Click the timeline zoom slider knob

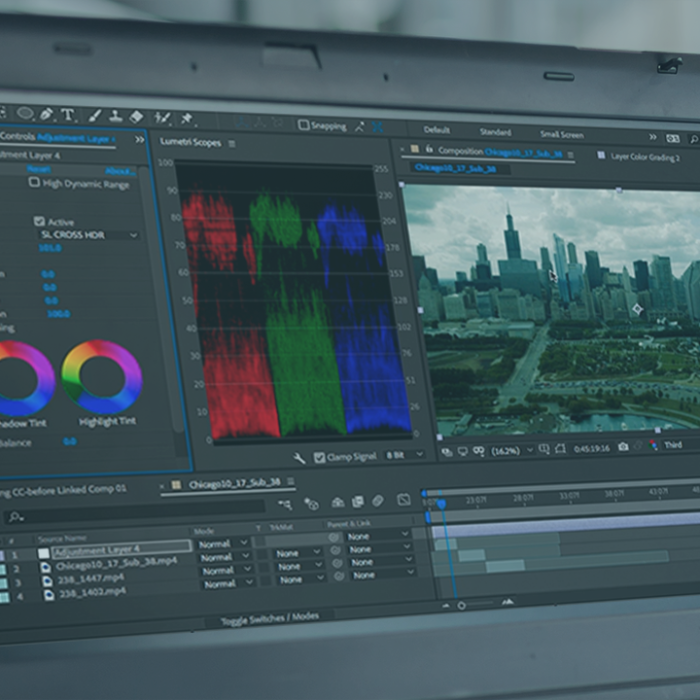pyautogui.click(x=462, y=606)
